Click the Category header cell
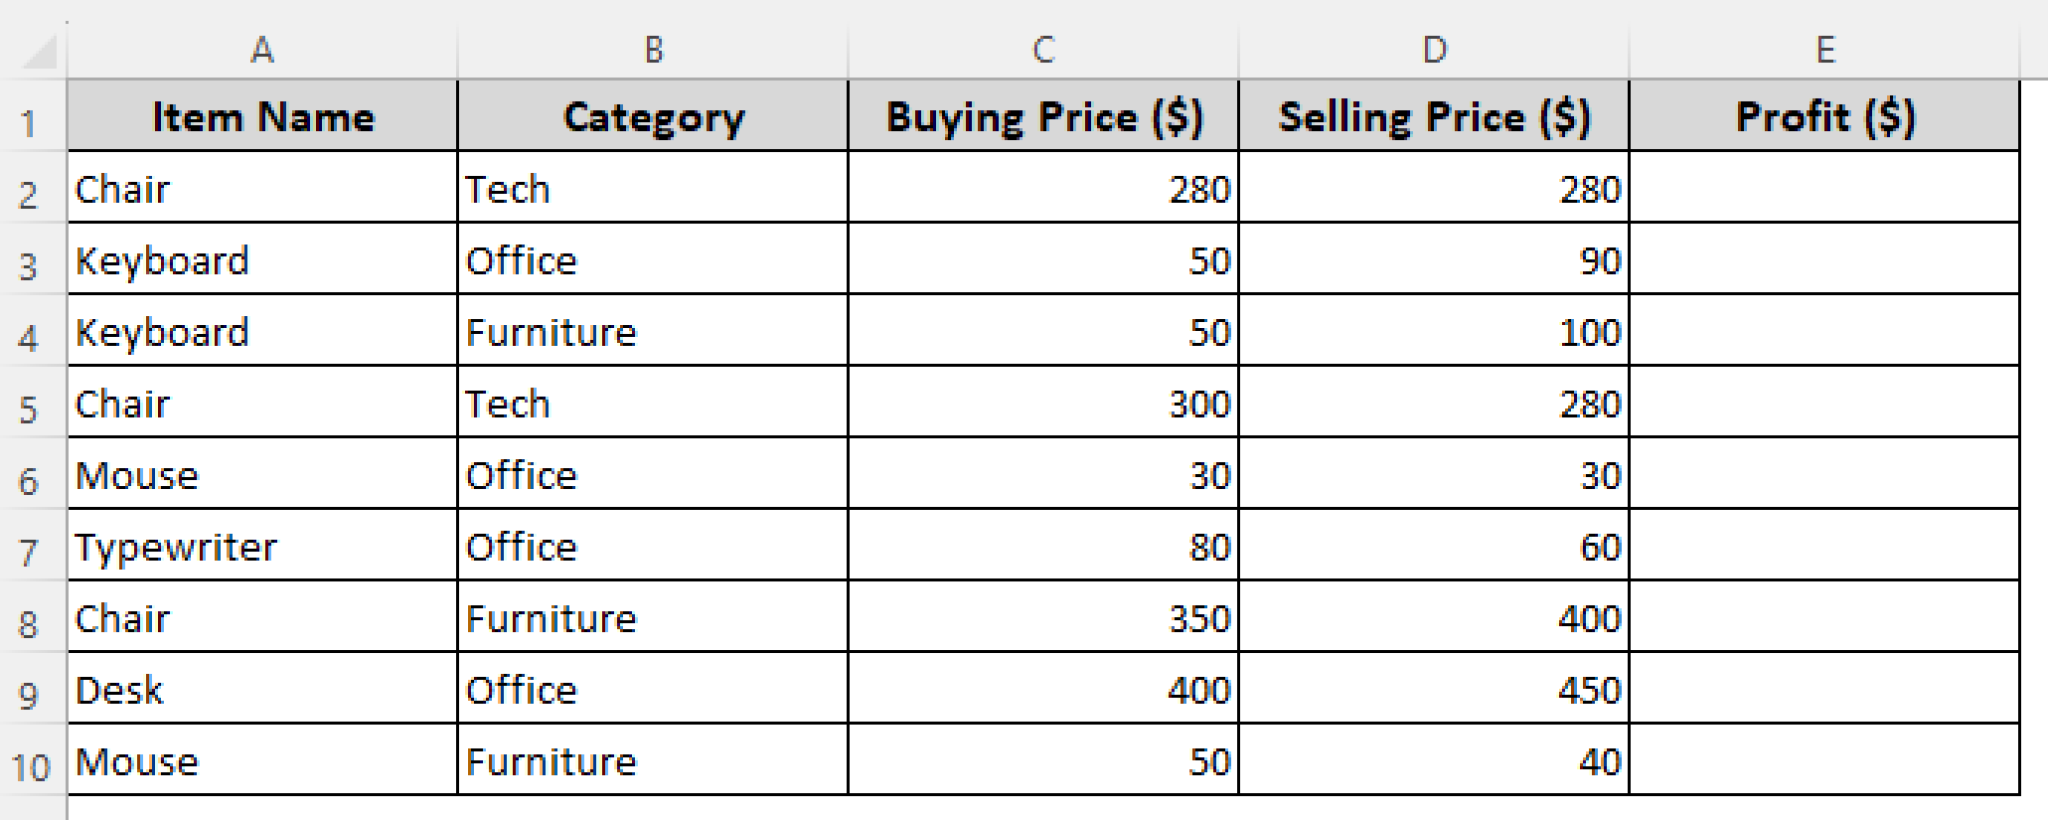This screenshot has height=820, width=2048. (x=654, y=116)
